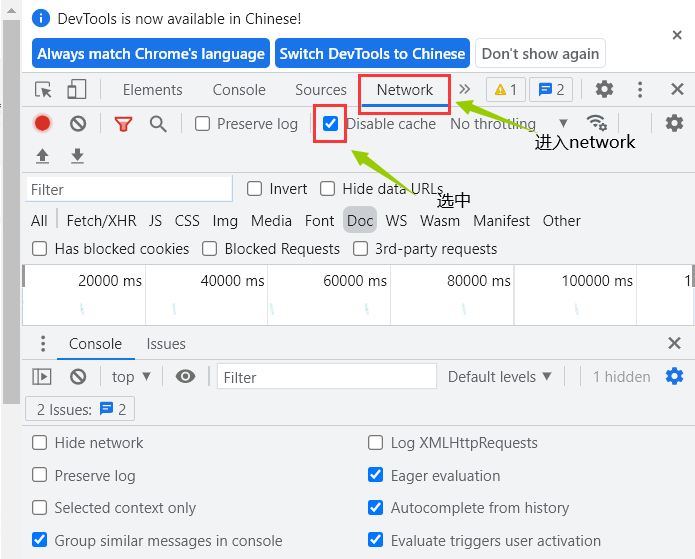Select the Network tab

(x=405, y=90)
